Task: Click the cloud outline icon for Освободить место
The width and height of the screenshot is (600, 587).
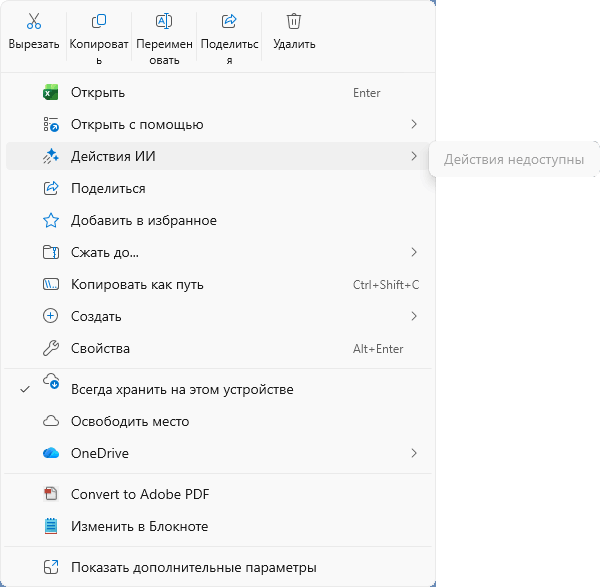Action: pyautogui.click(x=51, y=421)
